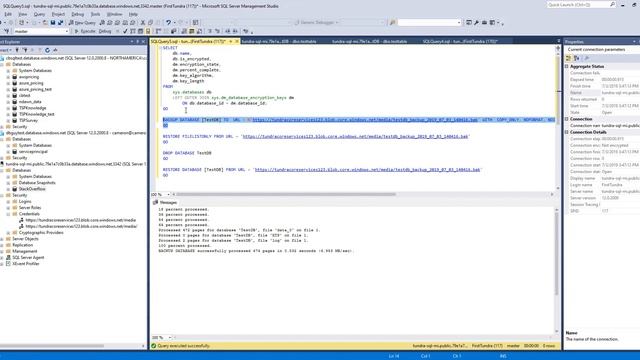Select the SQL Server Agent tree node

coord(28,258)
